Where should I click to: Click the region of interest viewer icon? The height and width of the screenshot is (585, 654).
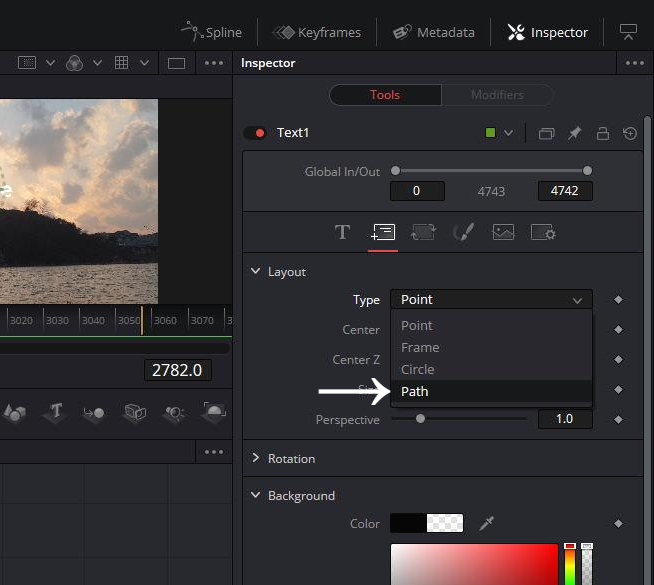click(27, 63)
